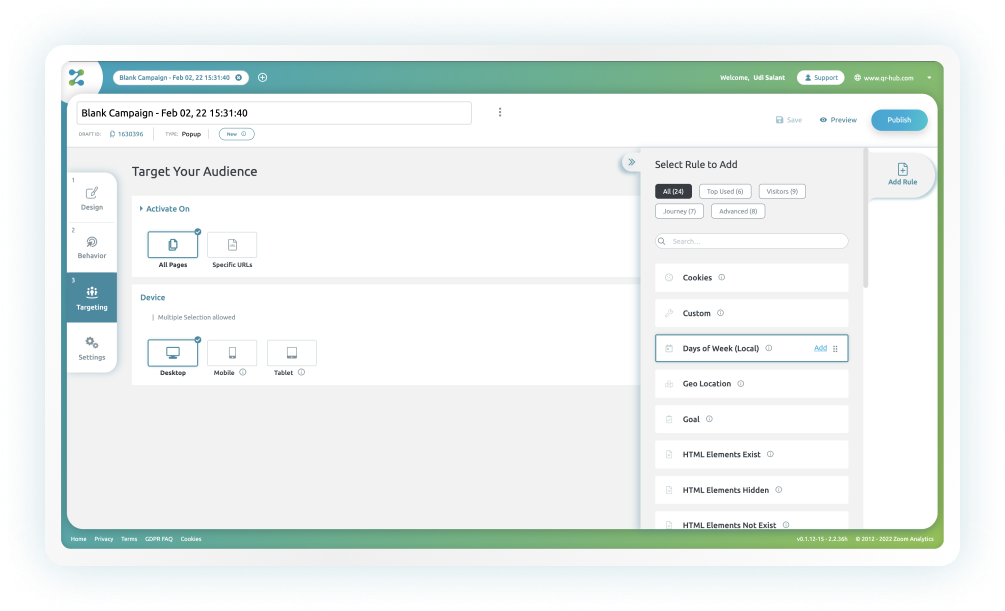
Task: Click the Zoom Analytics logo
Action: tap(78, 76)
